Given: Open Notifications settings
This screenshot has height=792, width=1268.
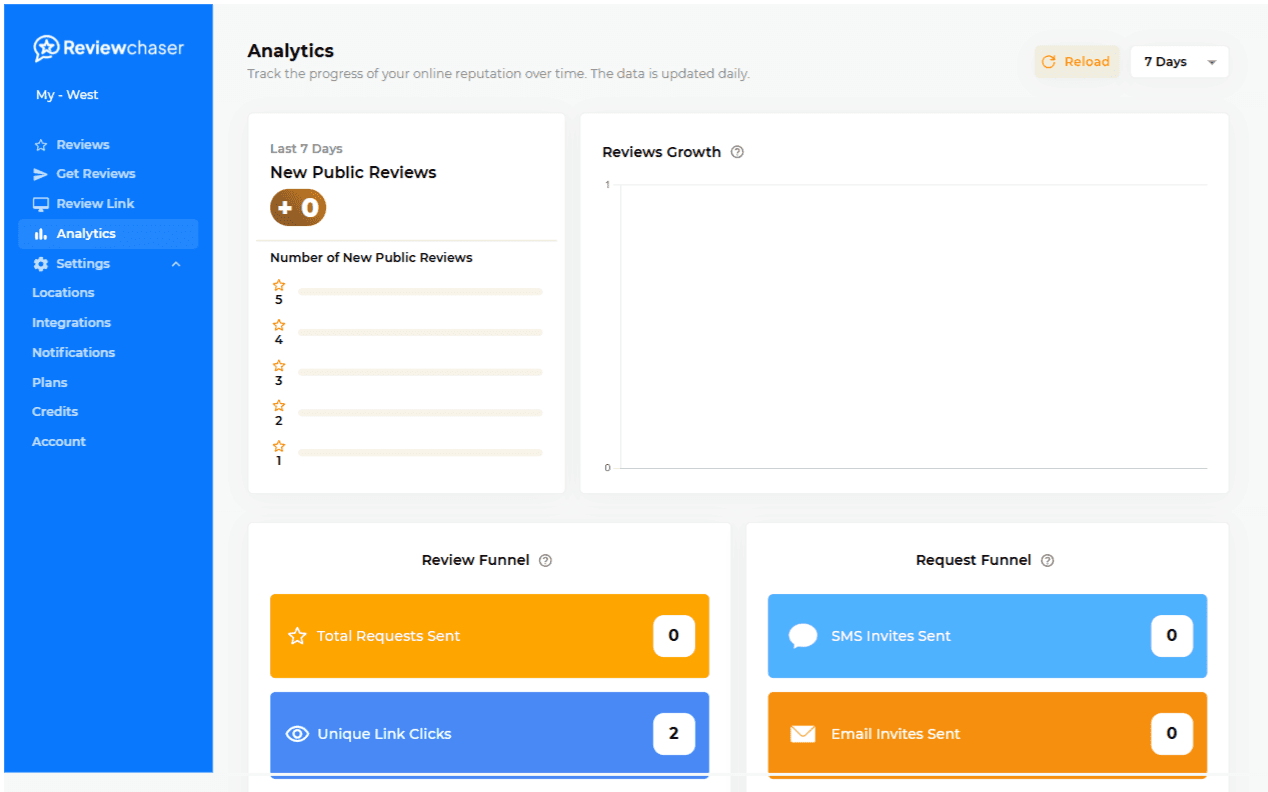Looking at the screenshot, I should [x=73, y=353].
